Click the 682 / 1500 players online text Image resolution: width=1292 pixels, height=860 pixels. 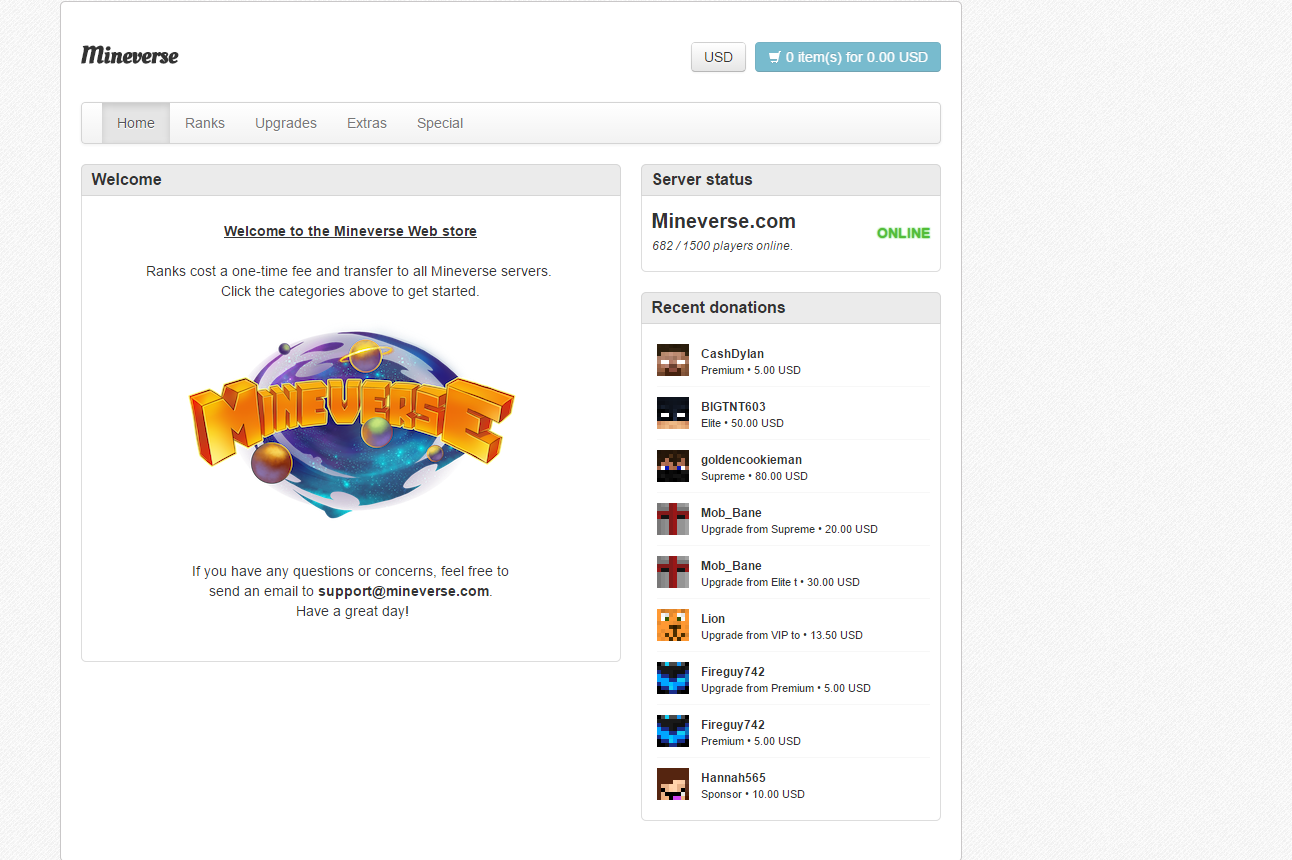tap(722, 246)
